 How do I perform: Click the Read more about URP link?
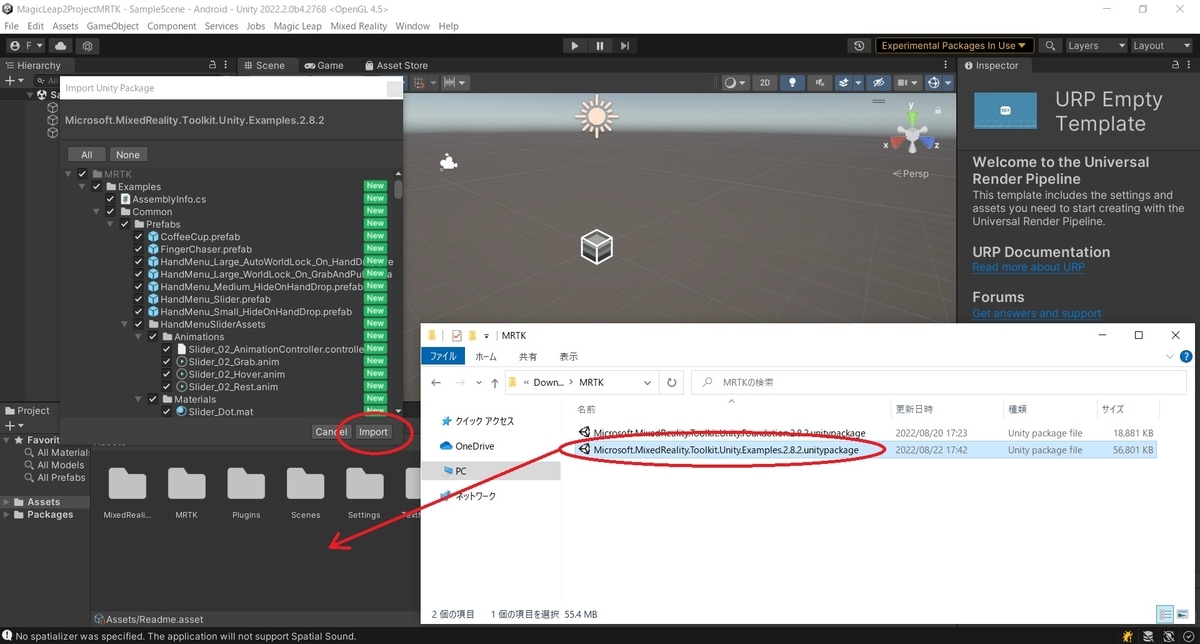[x=1028, y=268]
